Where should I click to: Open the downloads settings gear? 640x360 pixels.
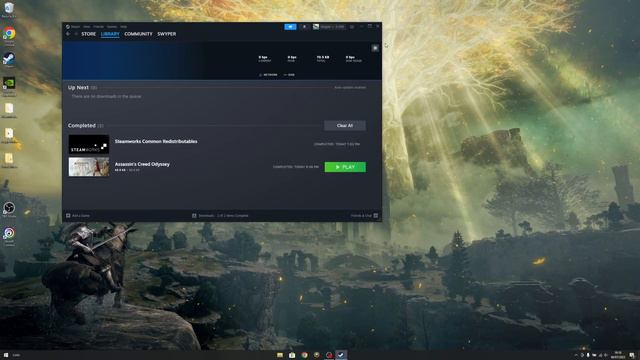(x=375, y=48)
